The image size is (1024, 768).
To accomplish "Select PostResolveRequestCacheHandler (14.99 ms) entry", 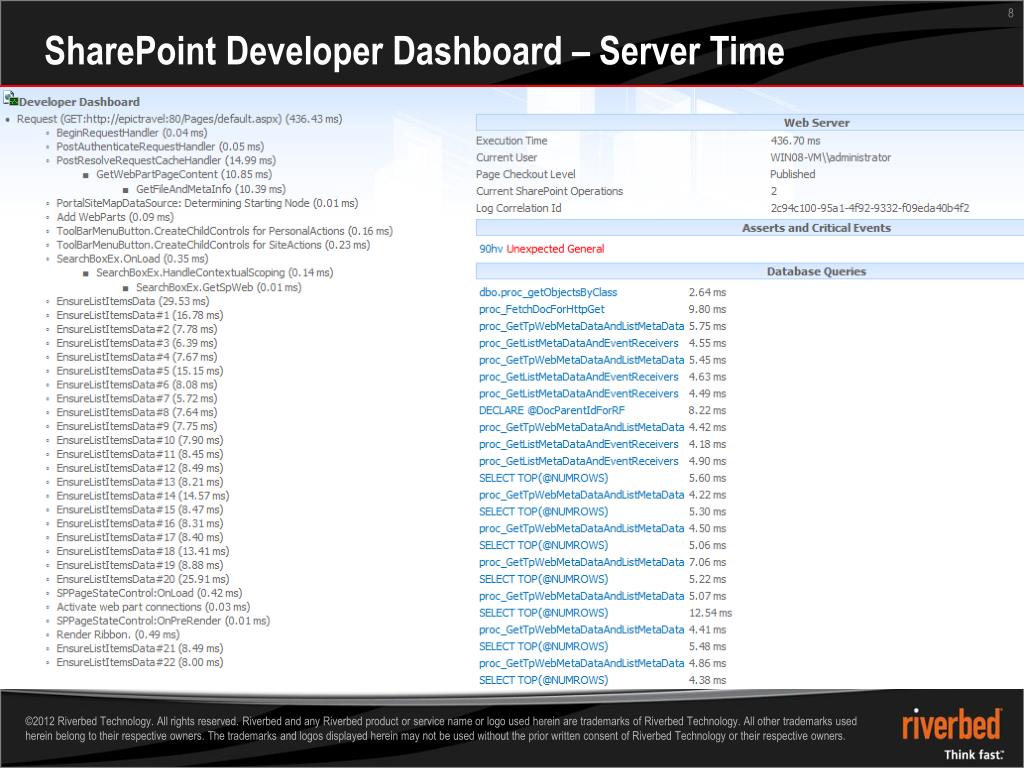I will click(166, 160).
